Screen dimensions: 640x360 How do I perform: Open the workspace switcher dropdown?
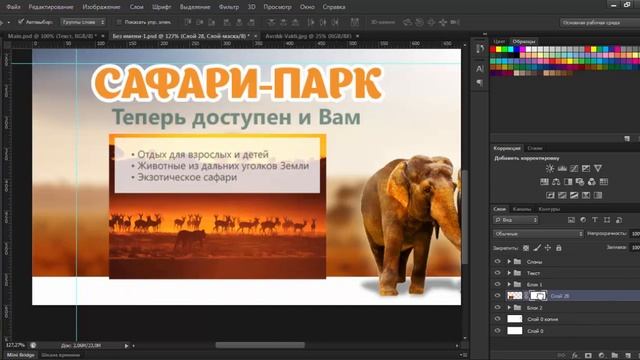point(600,22)
